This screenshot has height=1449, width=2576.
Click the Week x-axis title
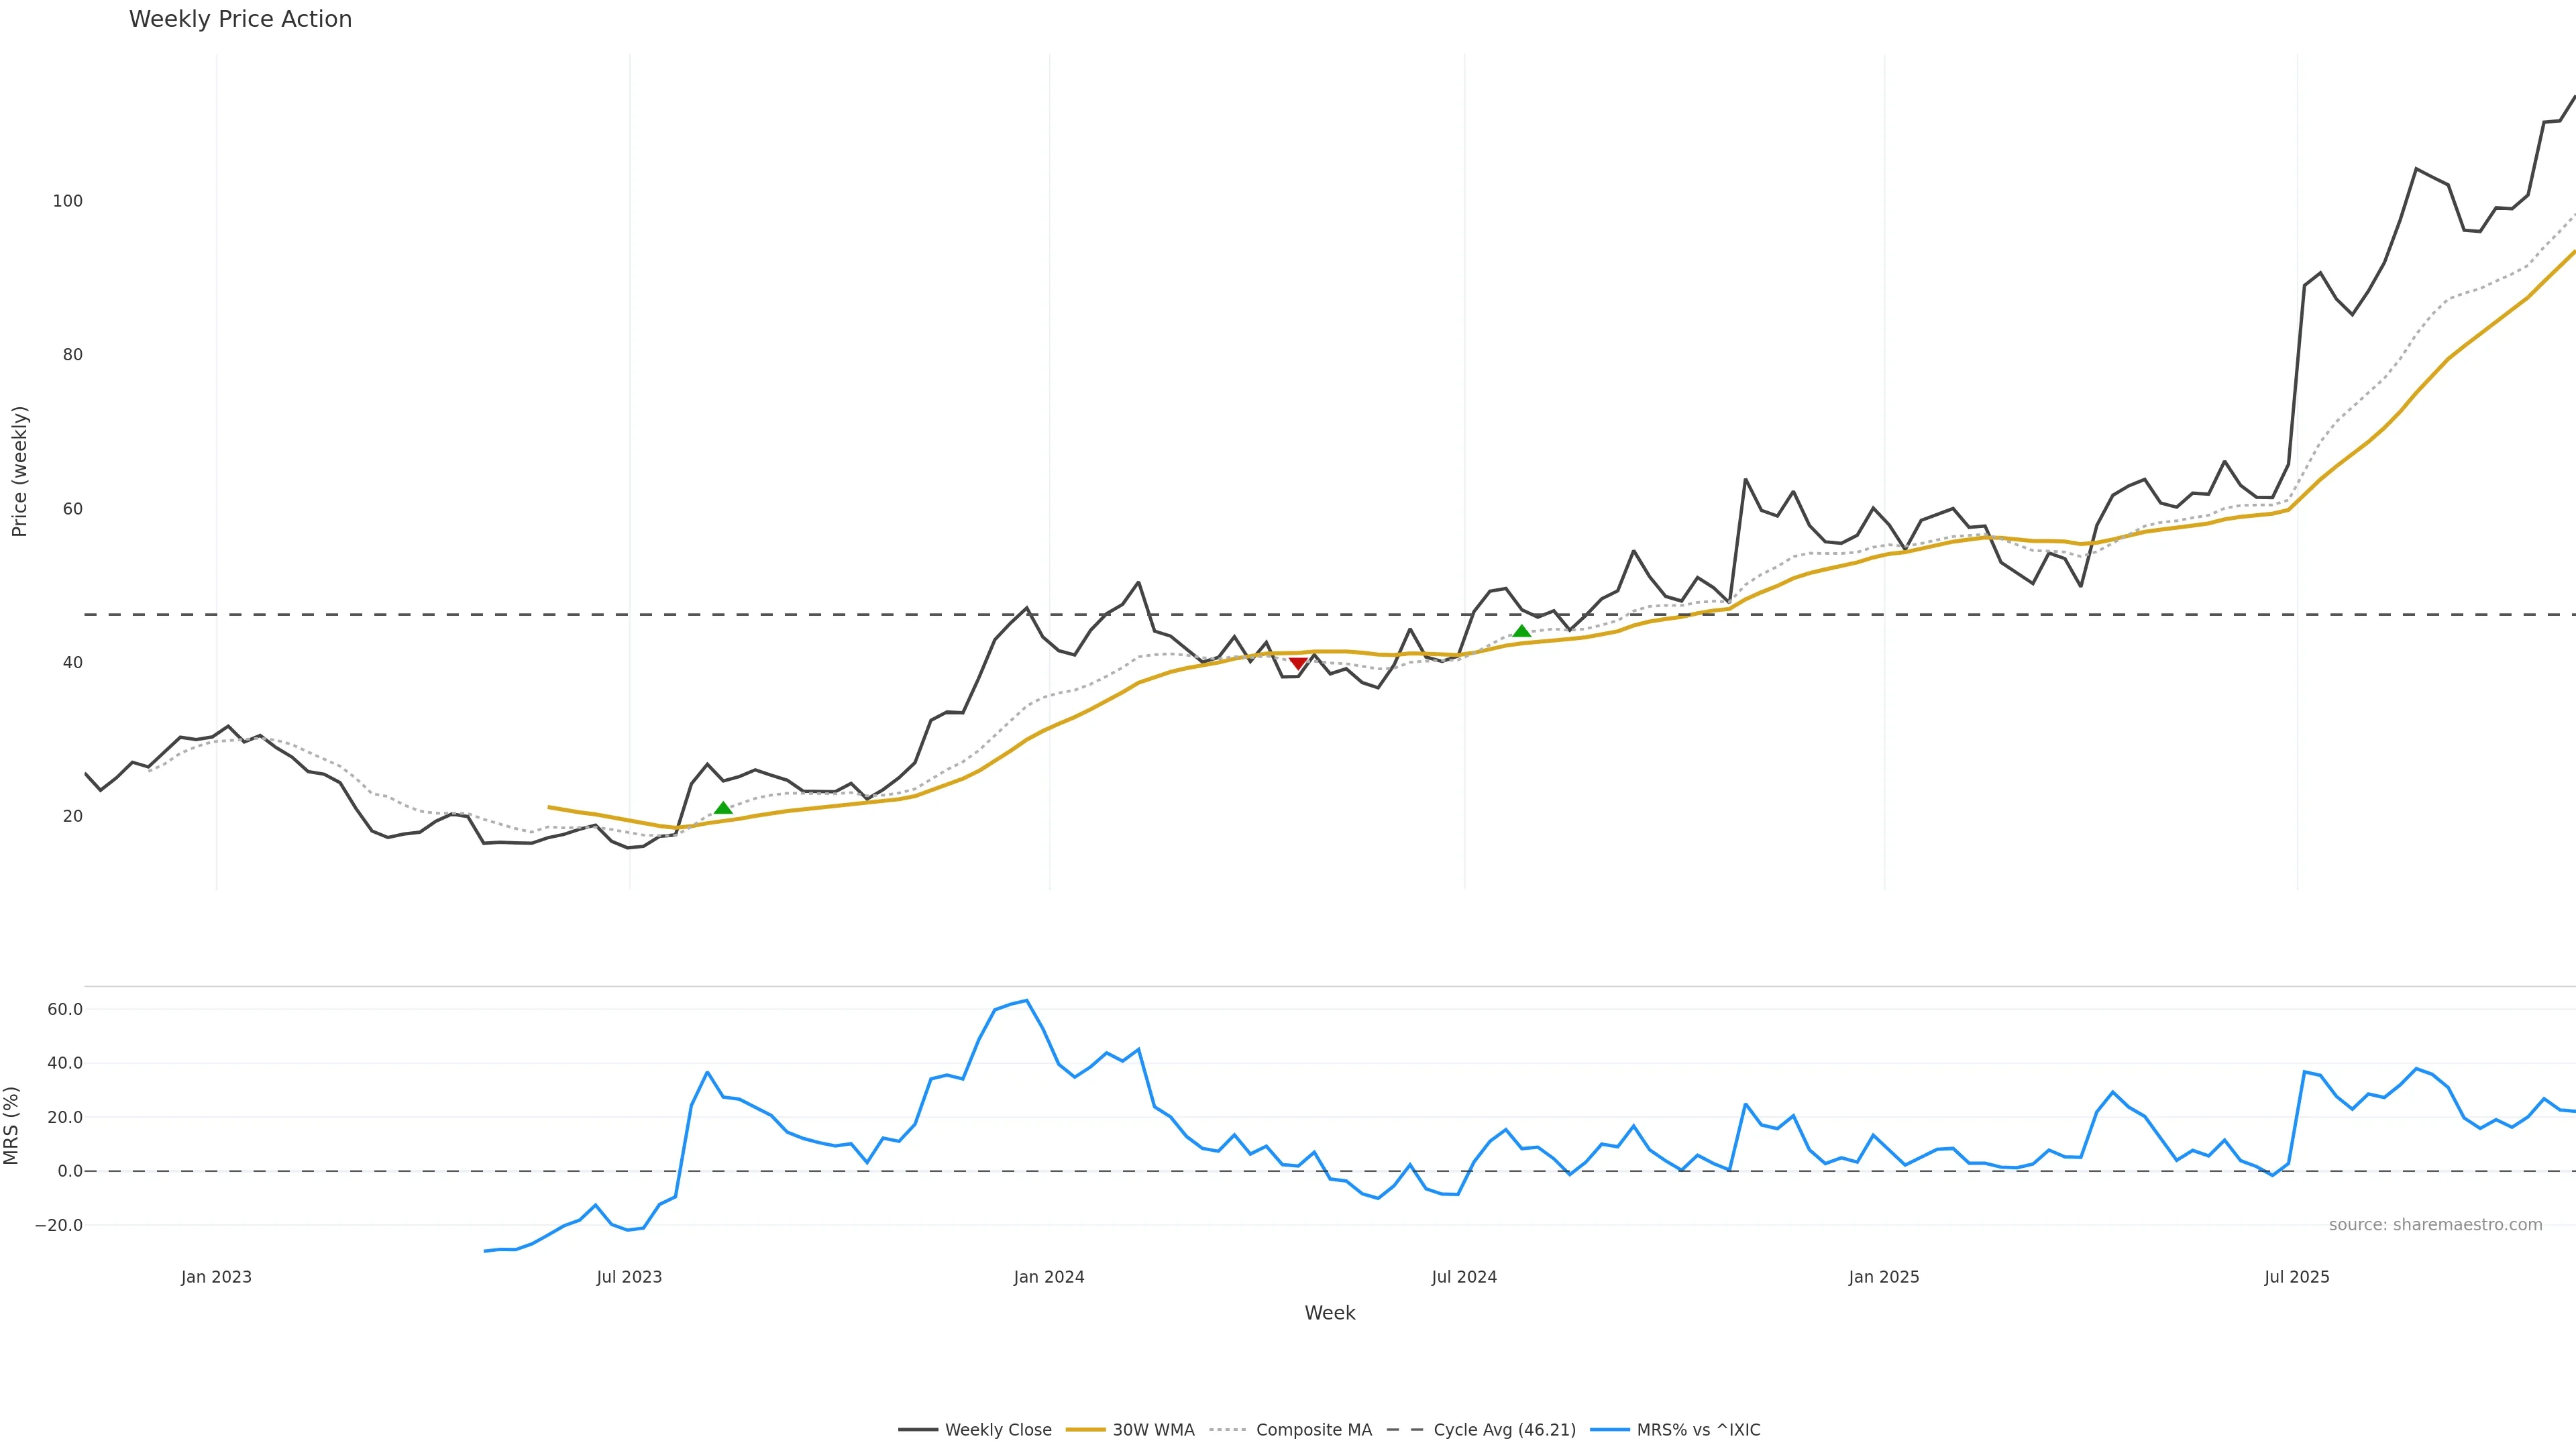coord(1329,1313)
